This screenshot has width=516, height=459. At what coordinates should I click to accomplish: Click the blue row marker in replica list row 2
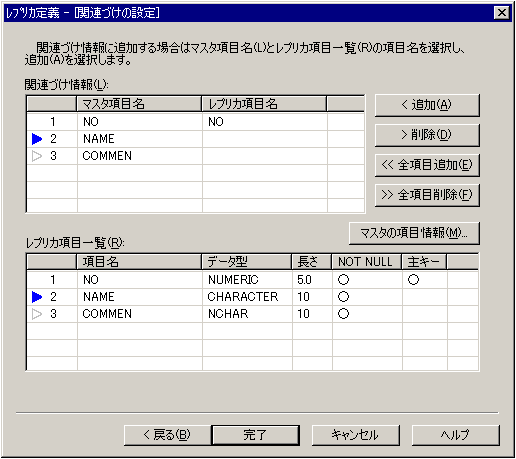(x=37, y=297)
